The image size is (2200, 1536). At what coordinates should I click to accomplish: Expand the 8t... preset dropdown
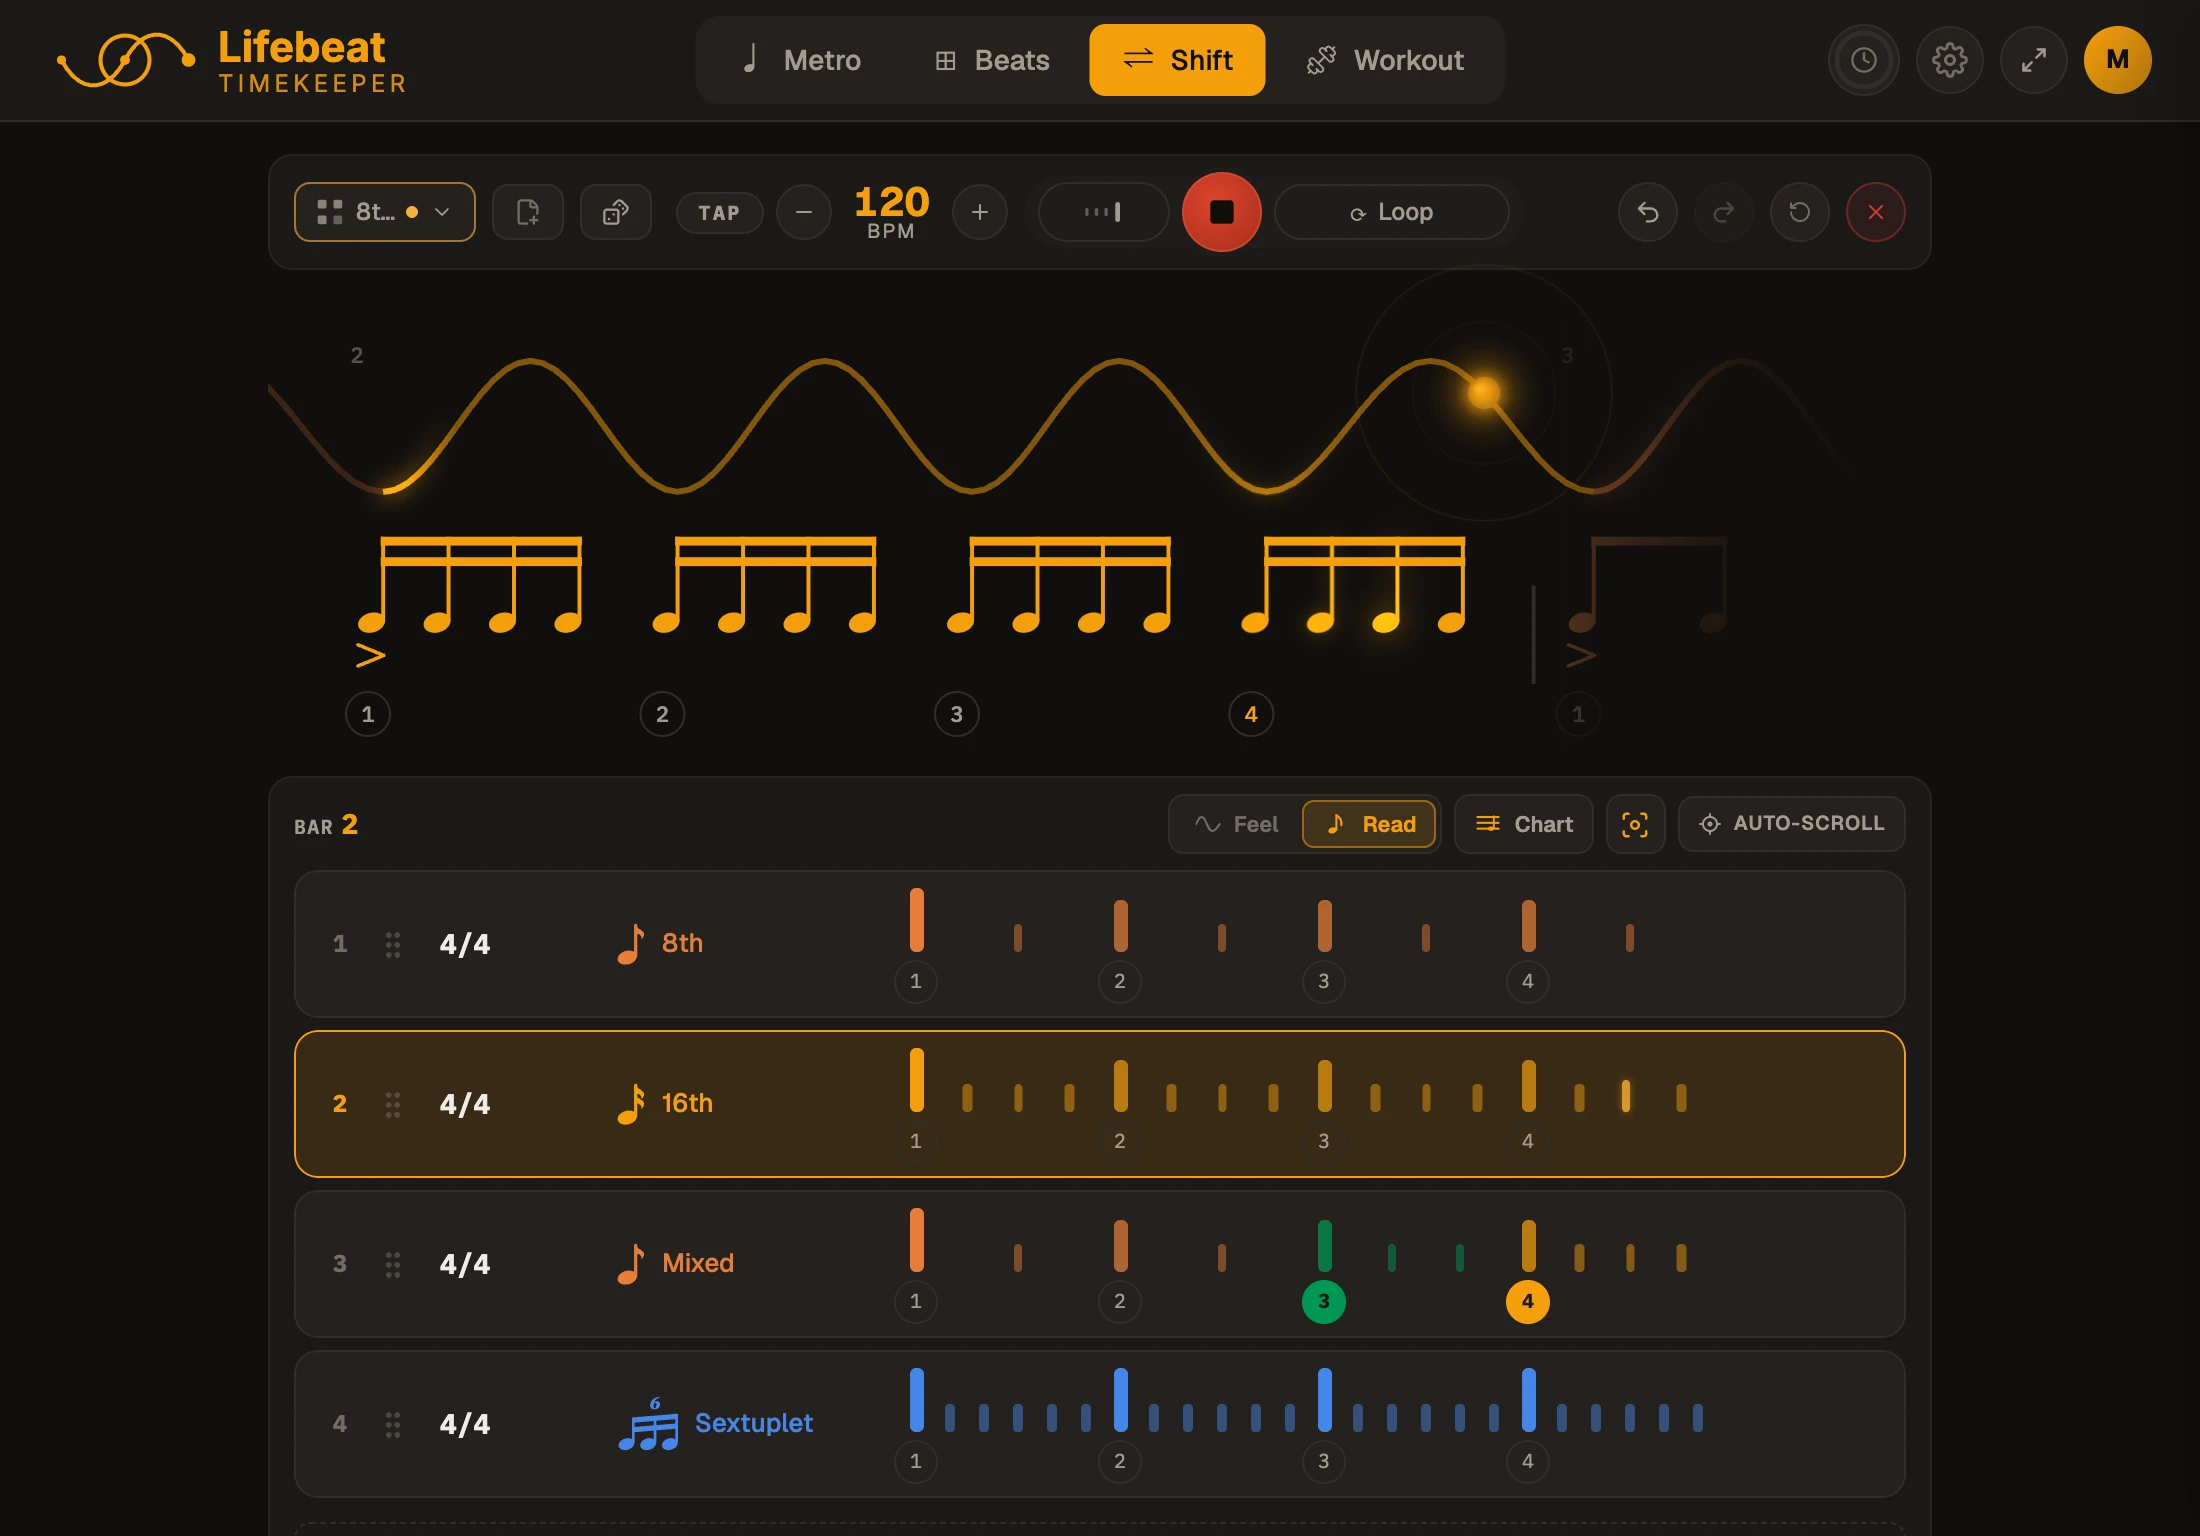tap(385, 212)
